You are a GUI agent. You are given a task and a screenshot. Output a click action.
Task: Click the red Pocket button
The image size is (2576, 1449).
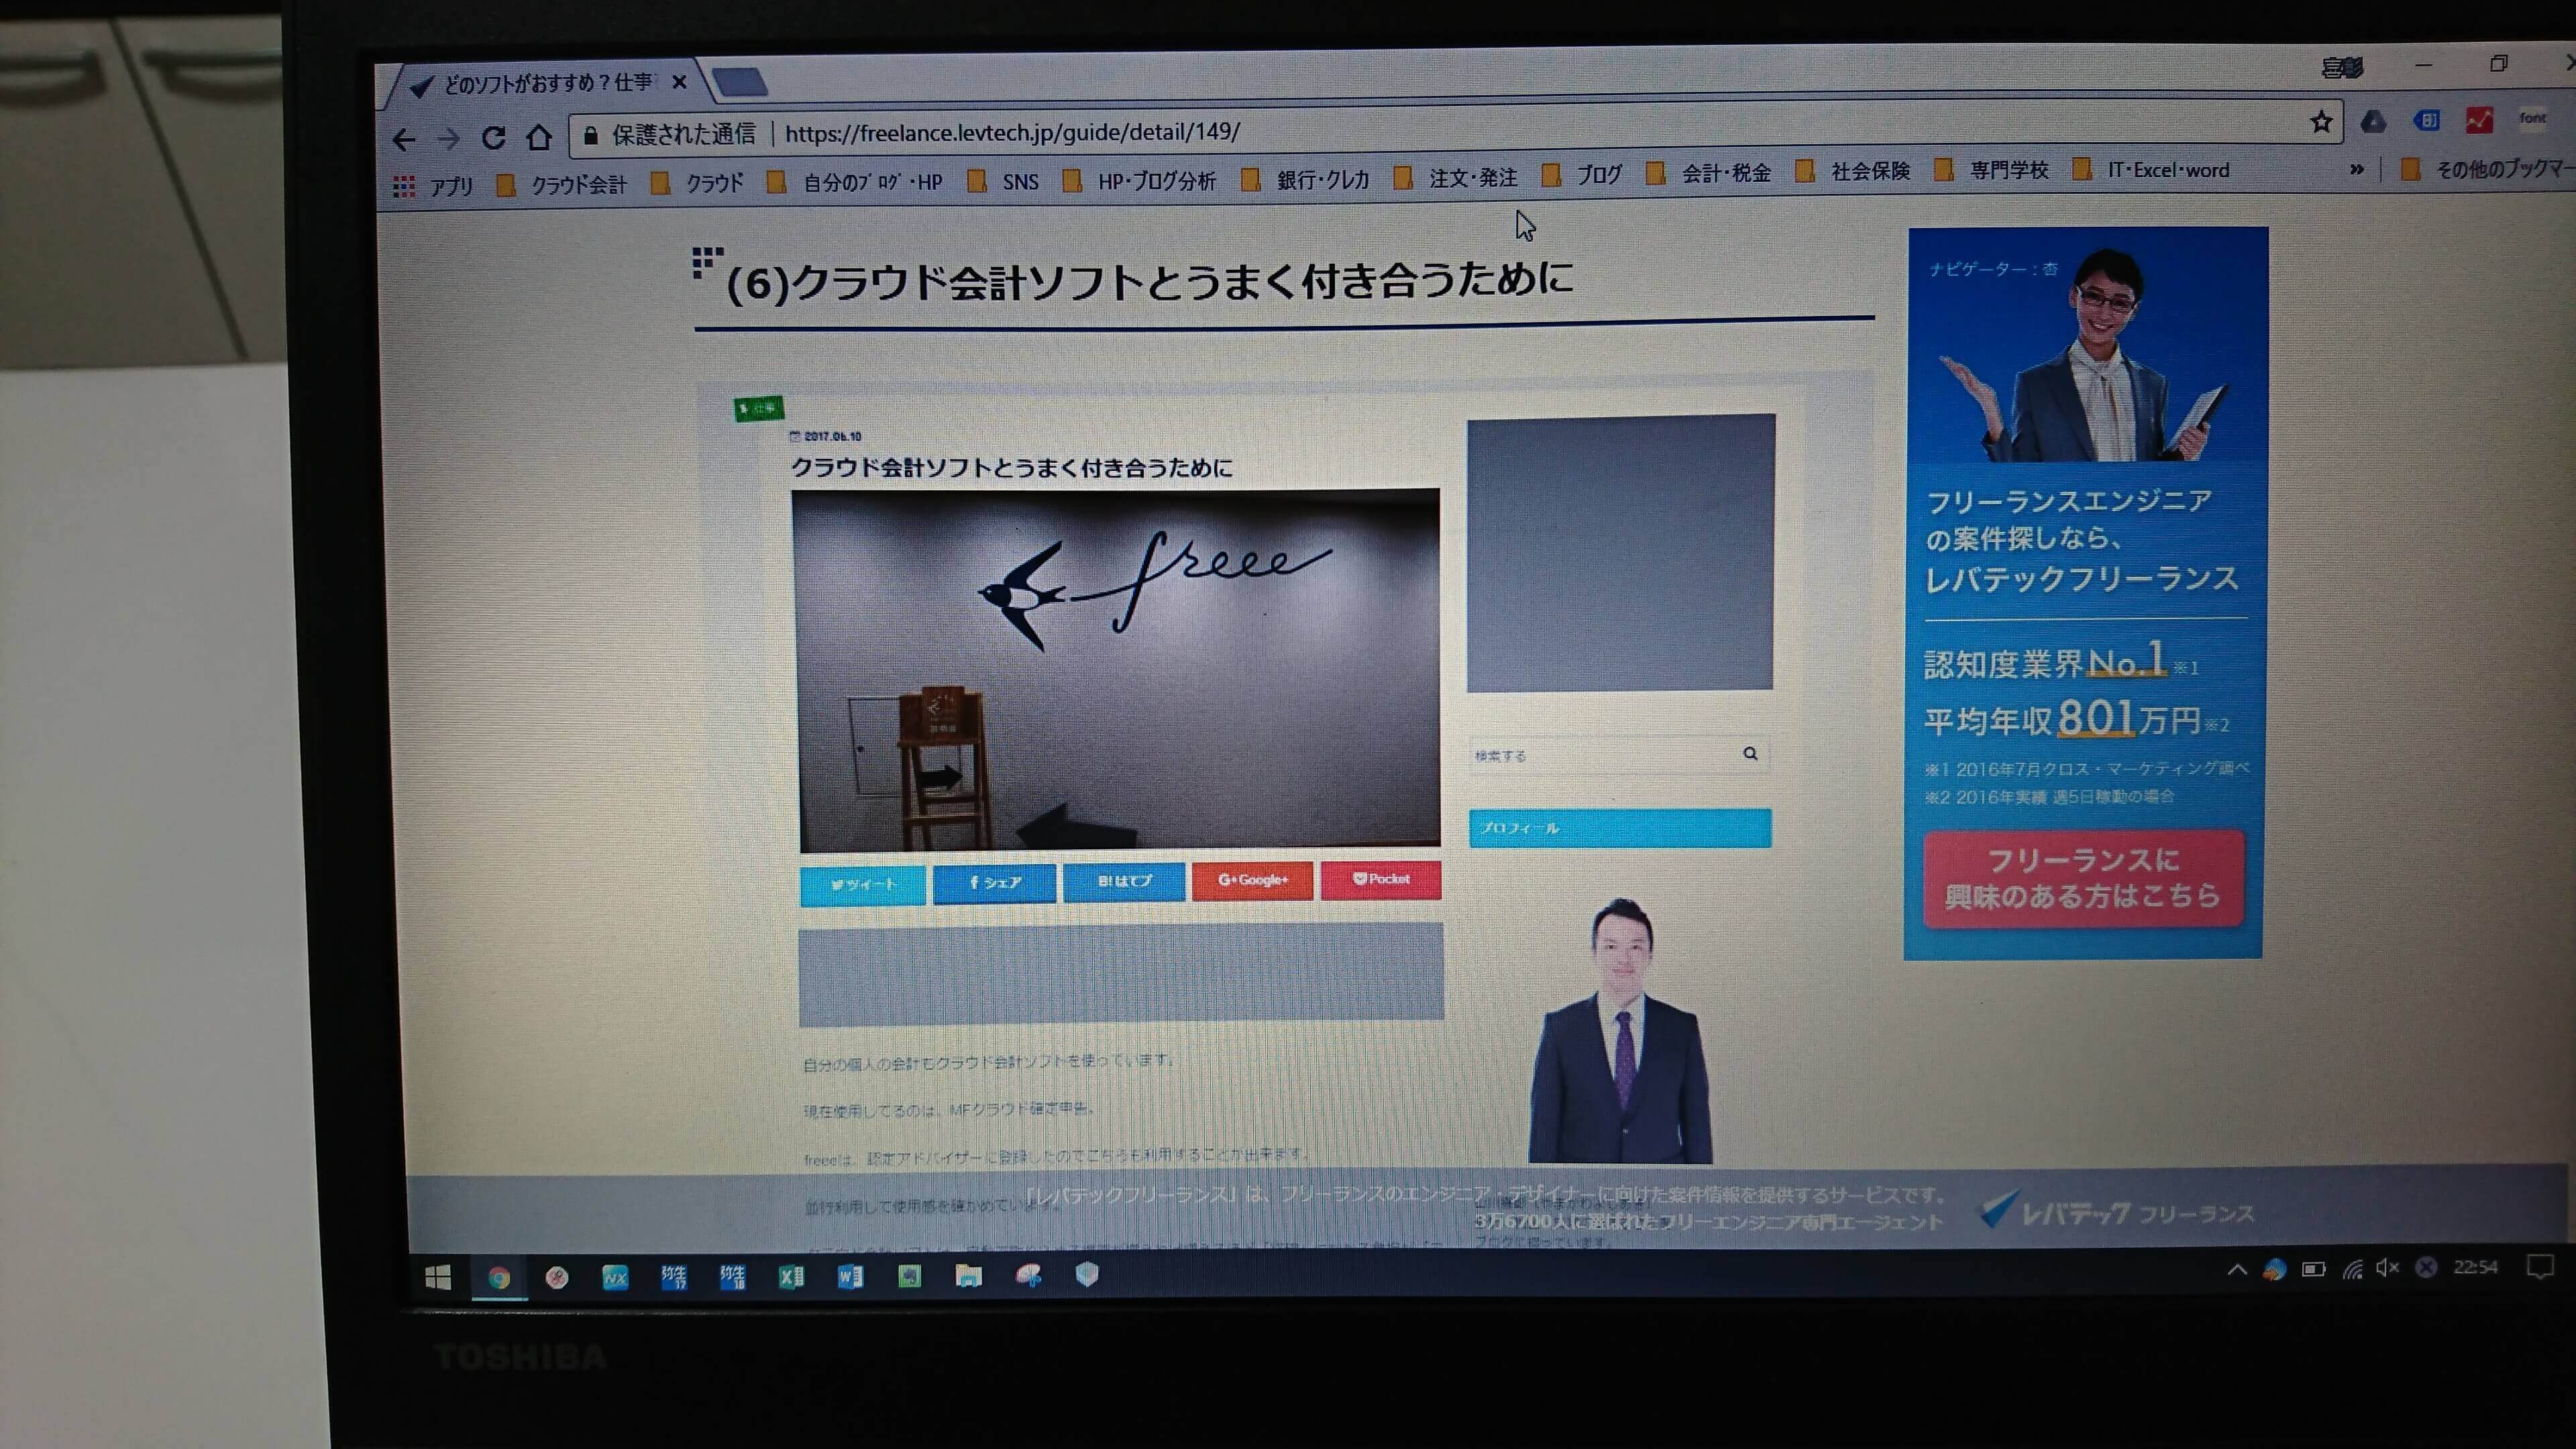pyautogui.click(x=1381, y=879)
